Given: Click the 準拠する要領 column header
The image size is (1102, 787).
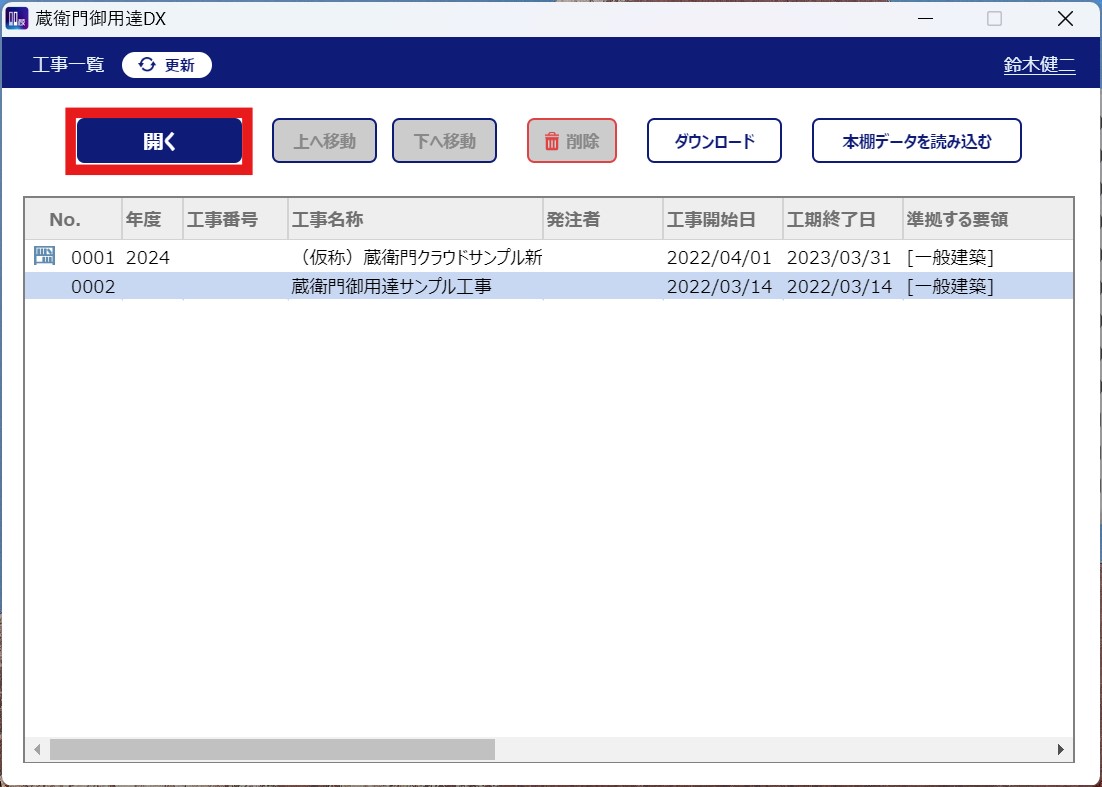Looking at the screenshot, I should (x=988, y=219).
